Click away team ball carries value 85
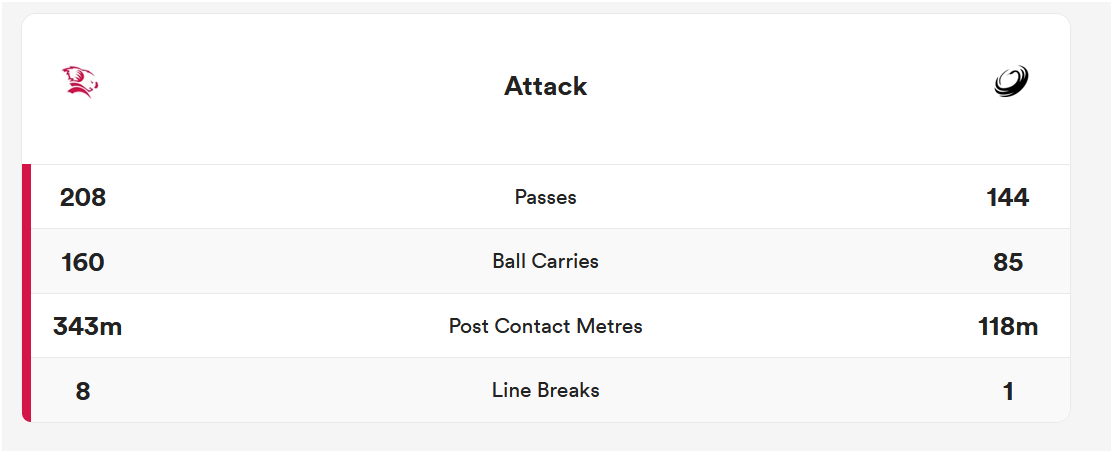Viewport: 1113px width, 453px height. tap(1008, 262)
